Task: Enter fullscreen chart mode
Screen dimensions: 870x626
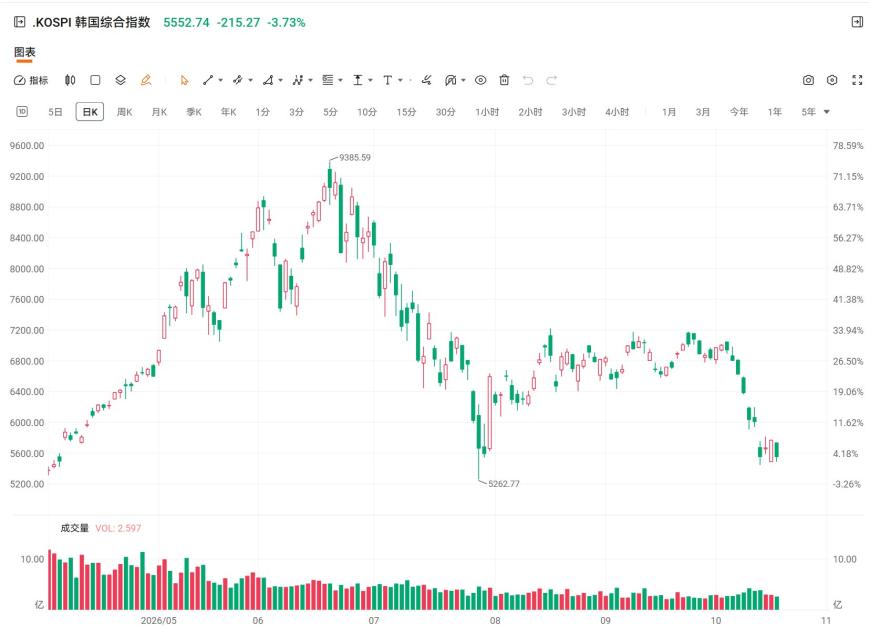Action: [857, 80]
